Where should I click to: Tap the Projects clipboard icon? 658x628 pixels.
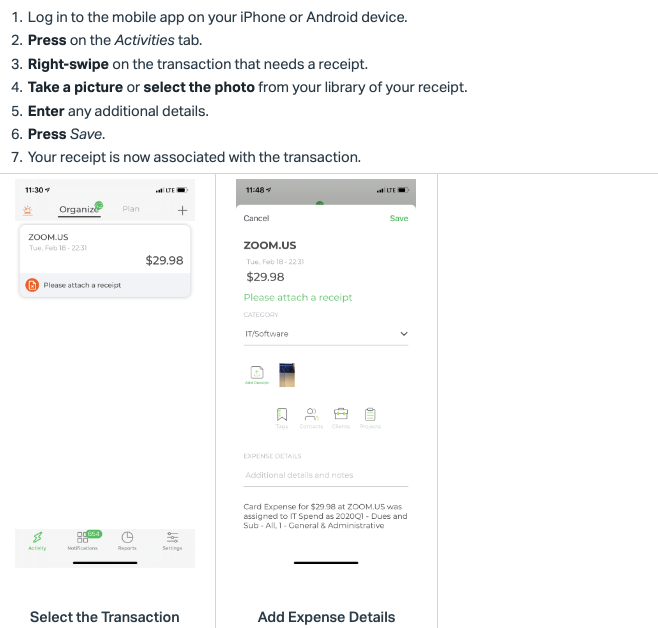click(370, 418)
